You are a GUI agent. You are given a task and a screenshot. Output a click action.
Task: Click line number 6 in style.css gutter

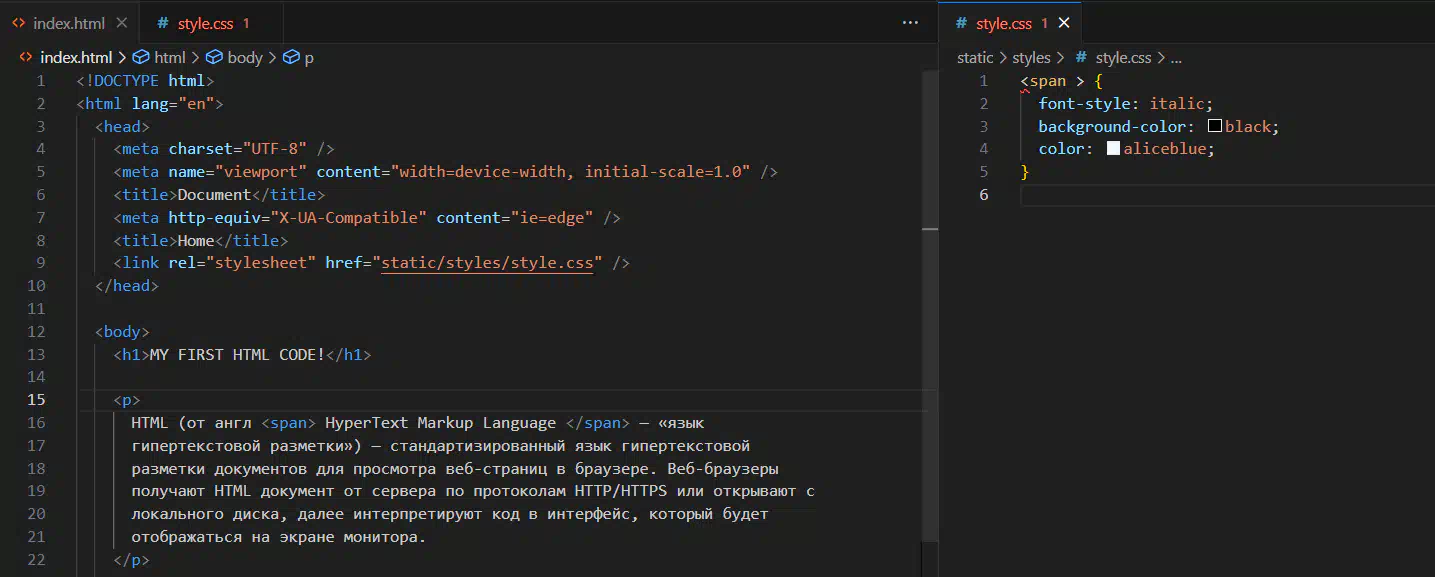(x=984, y=195)
